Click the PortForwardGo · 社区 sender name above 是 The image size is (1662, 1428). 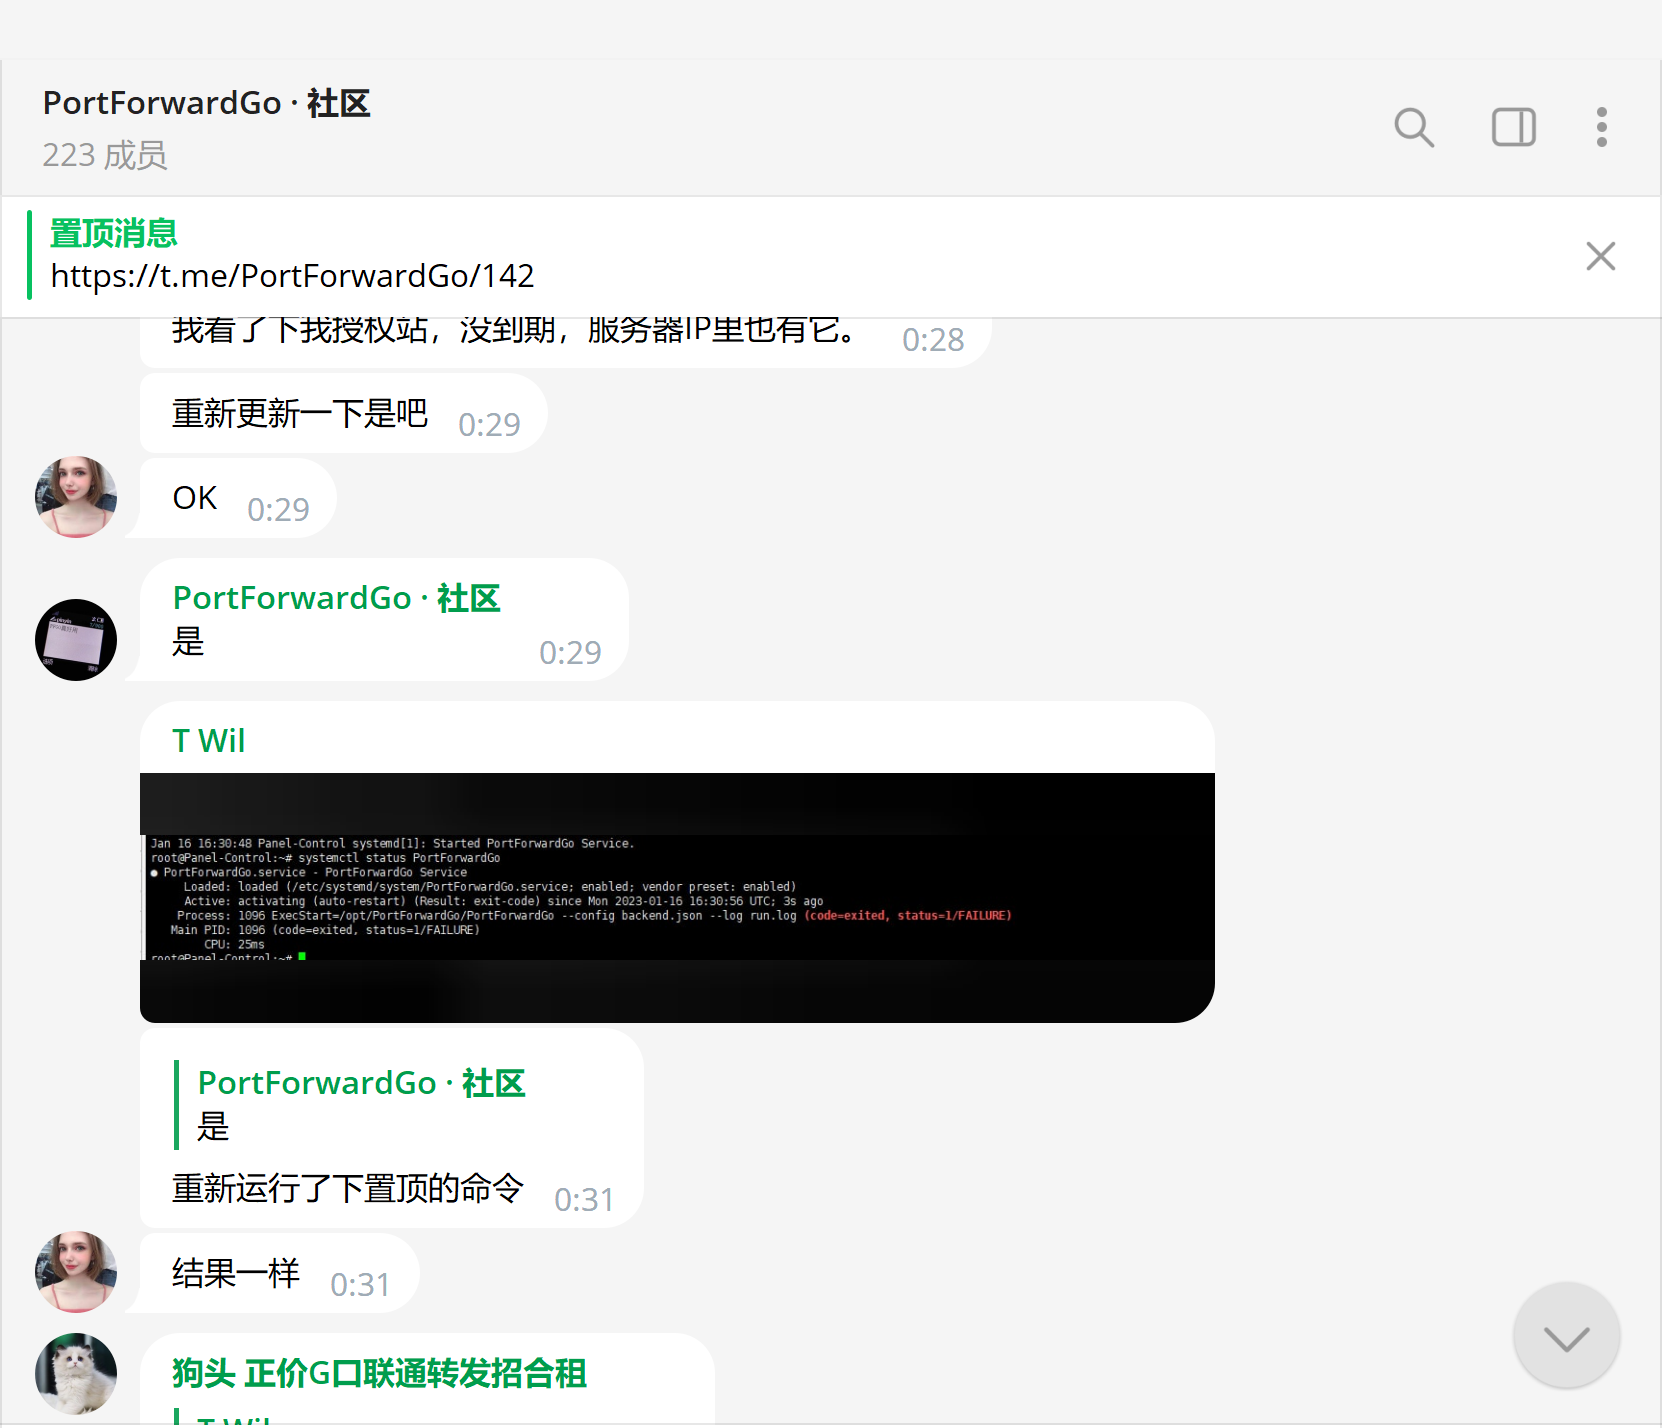[x=336, y=598]
